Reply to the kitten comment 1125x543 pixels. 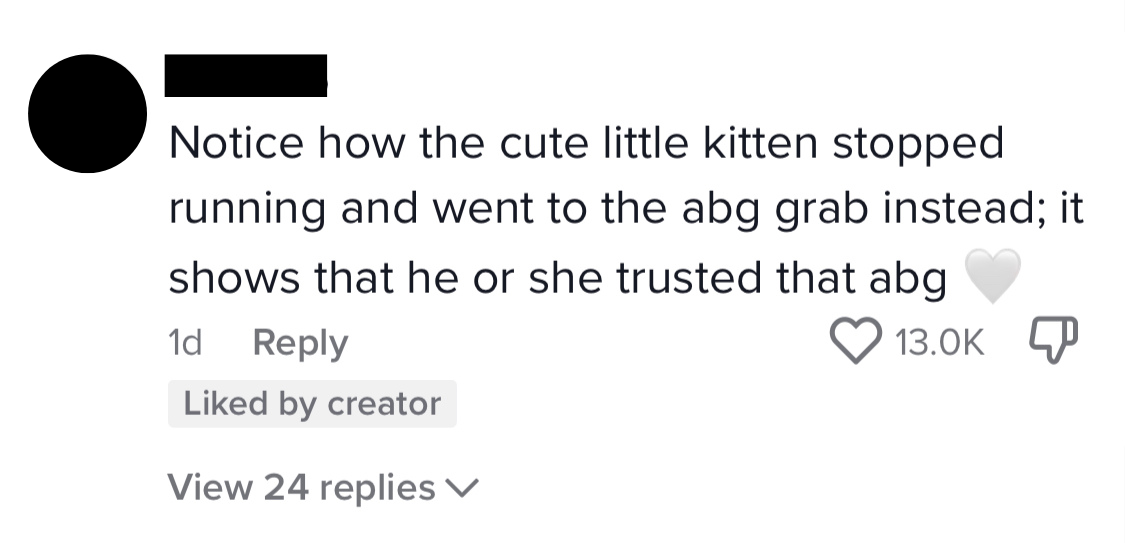coord(300,344)
